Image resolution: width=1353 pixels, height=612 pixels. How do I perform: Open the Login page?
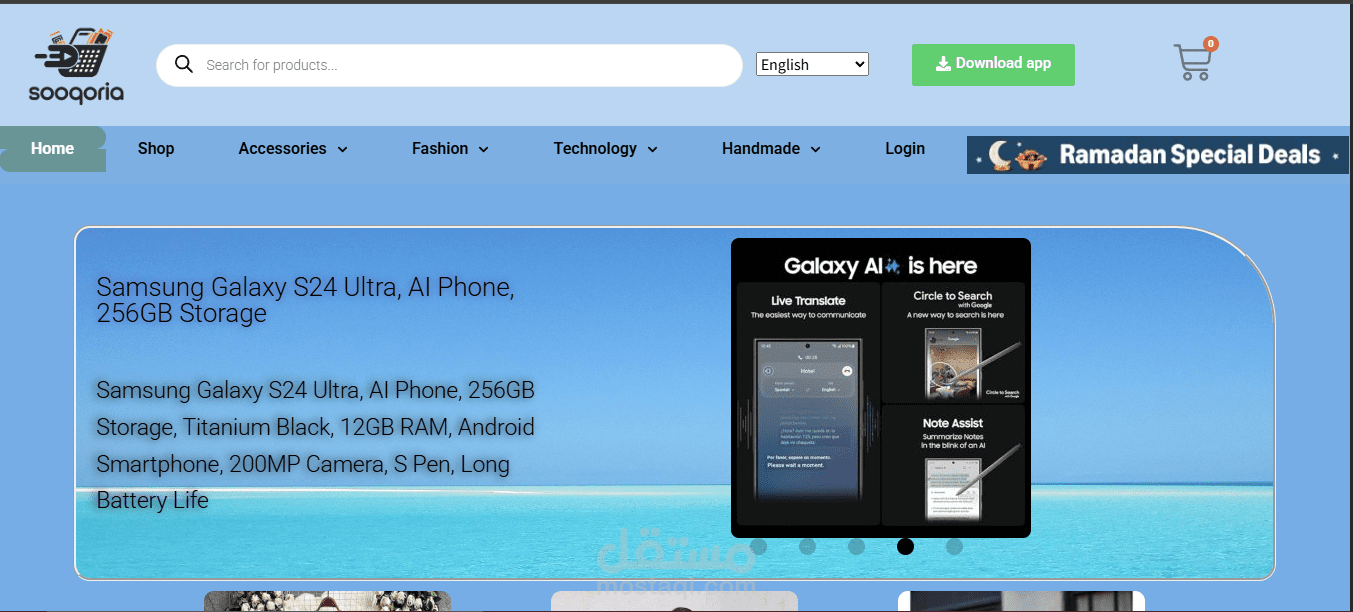pos(905,149)
